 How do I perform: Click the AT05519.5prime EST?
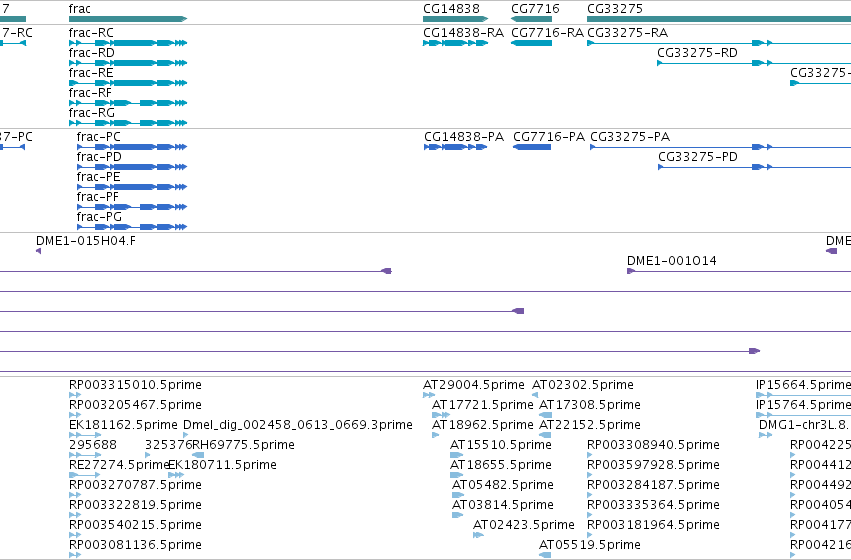pyautogui.click(x=545, y=555)
